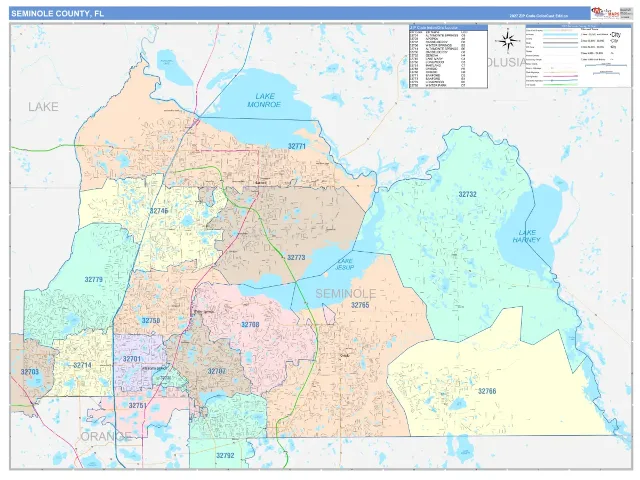Select the LAKE HARNEY label

click(x=527, y=236)
